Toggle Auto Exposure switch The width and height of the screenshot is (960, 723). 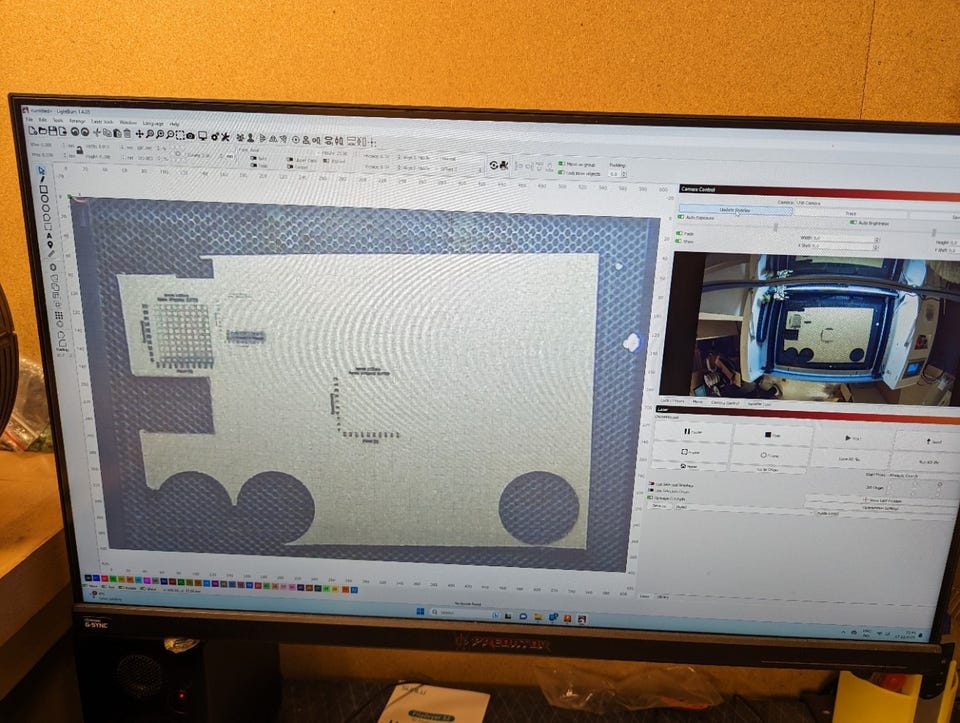681,217
